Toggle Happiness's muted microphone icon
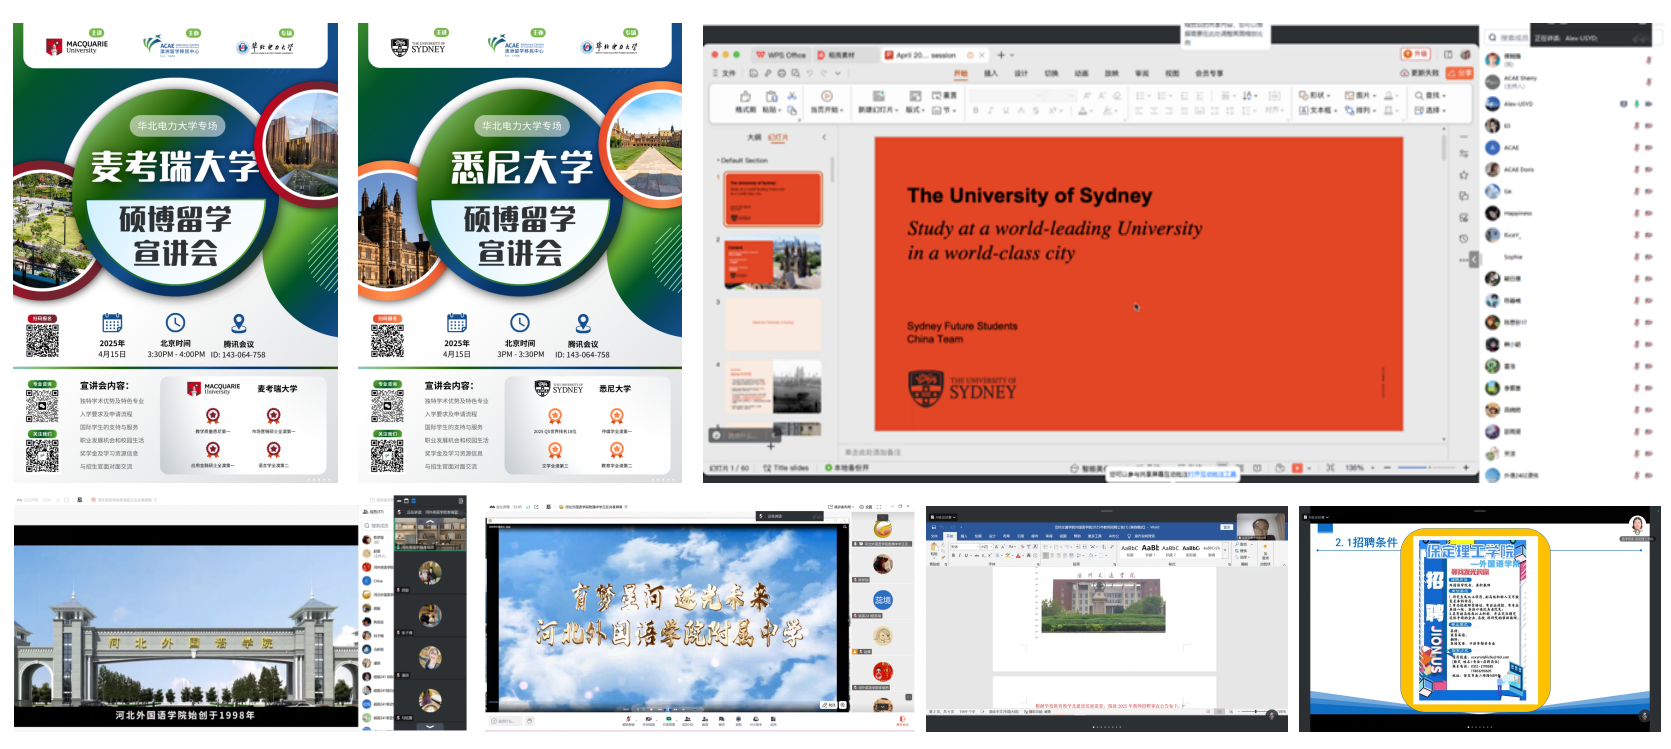This screenshot has height=749, width=1671. click(1637, 213)
